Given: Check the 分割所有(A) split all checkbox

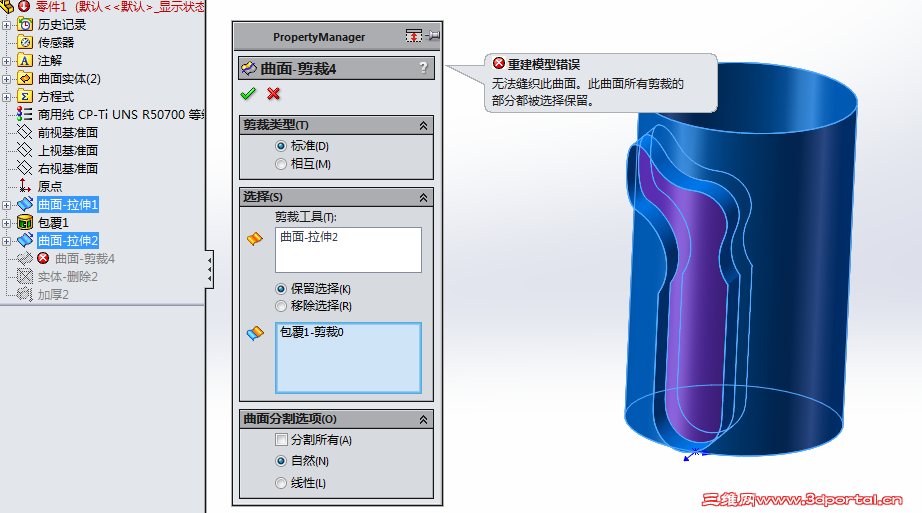Looking at the screenshot, I should click(281, 439).
